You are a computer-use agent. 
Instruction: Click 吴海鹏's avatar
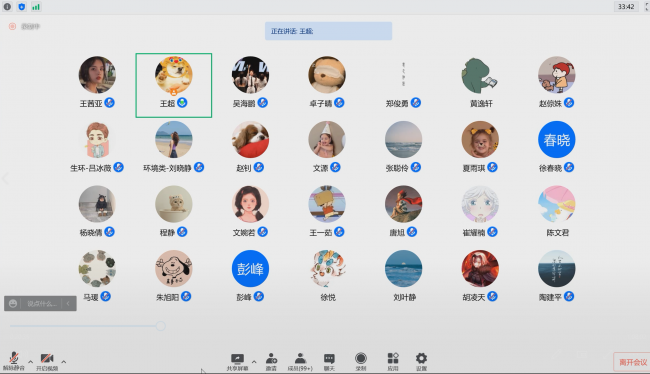pos(250,75)
